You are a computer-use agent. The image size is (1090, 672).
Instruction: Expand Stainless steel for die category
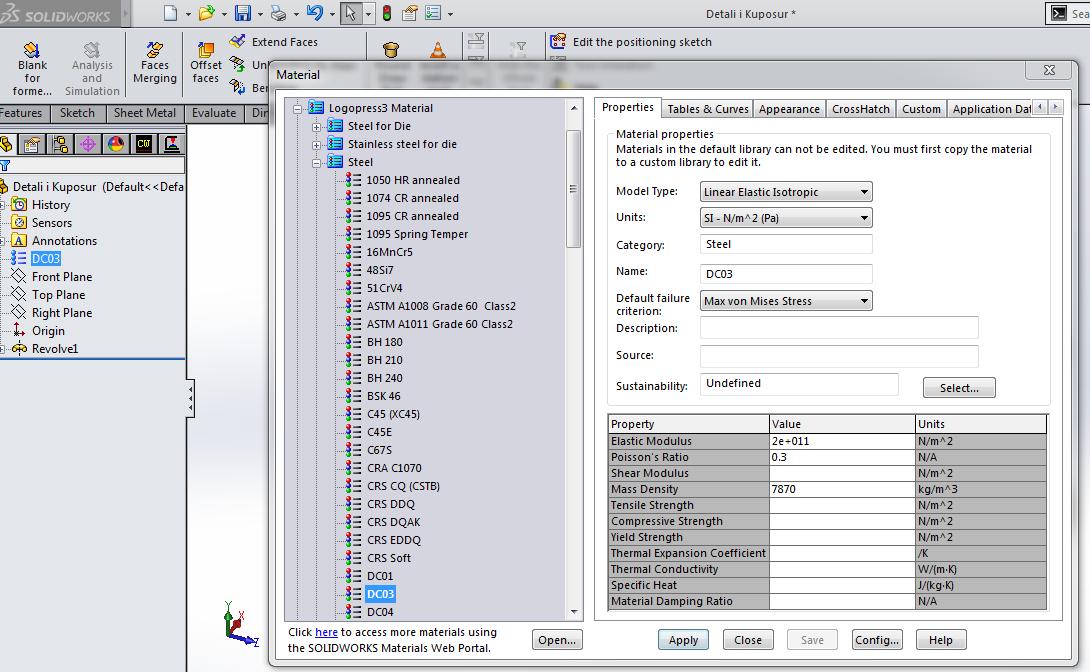pos(316,145)
